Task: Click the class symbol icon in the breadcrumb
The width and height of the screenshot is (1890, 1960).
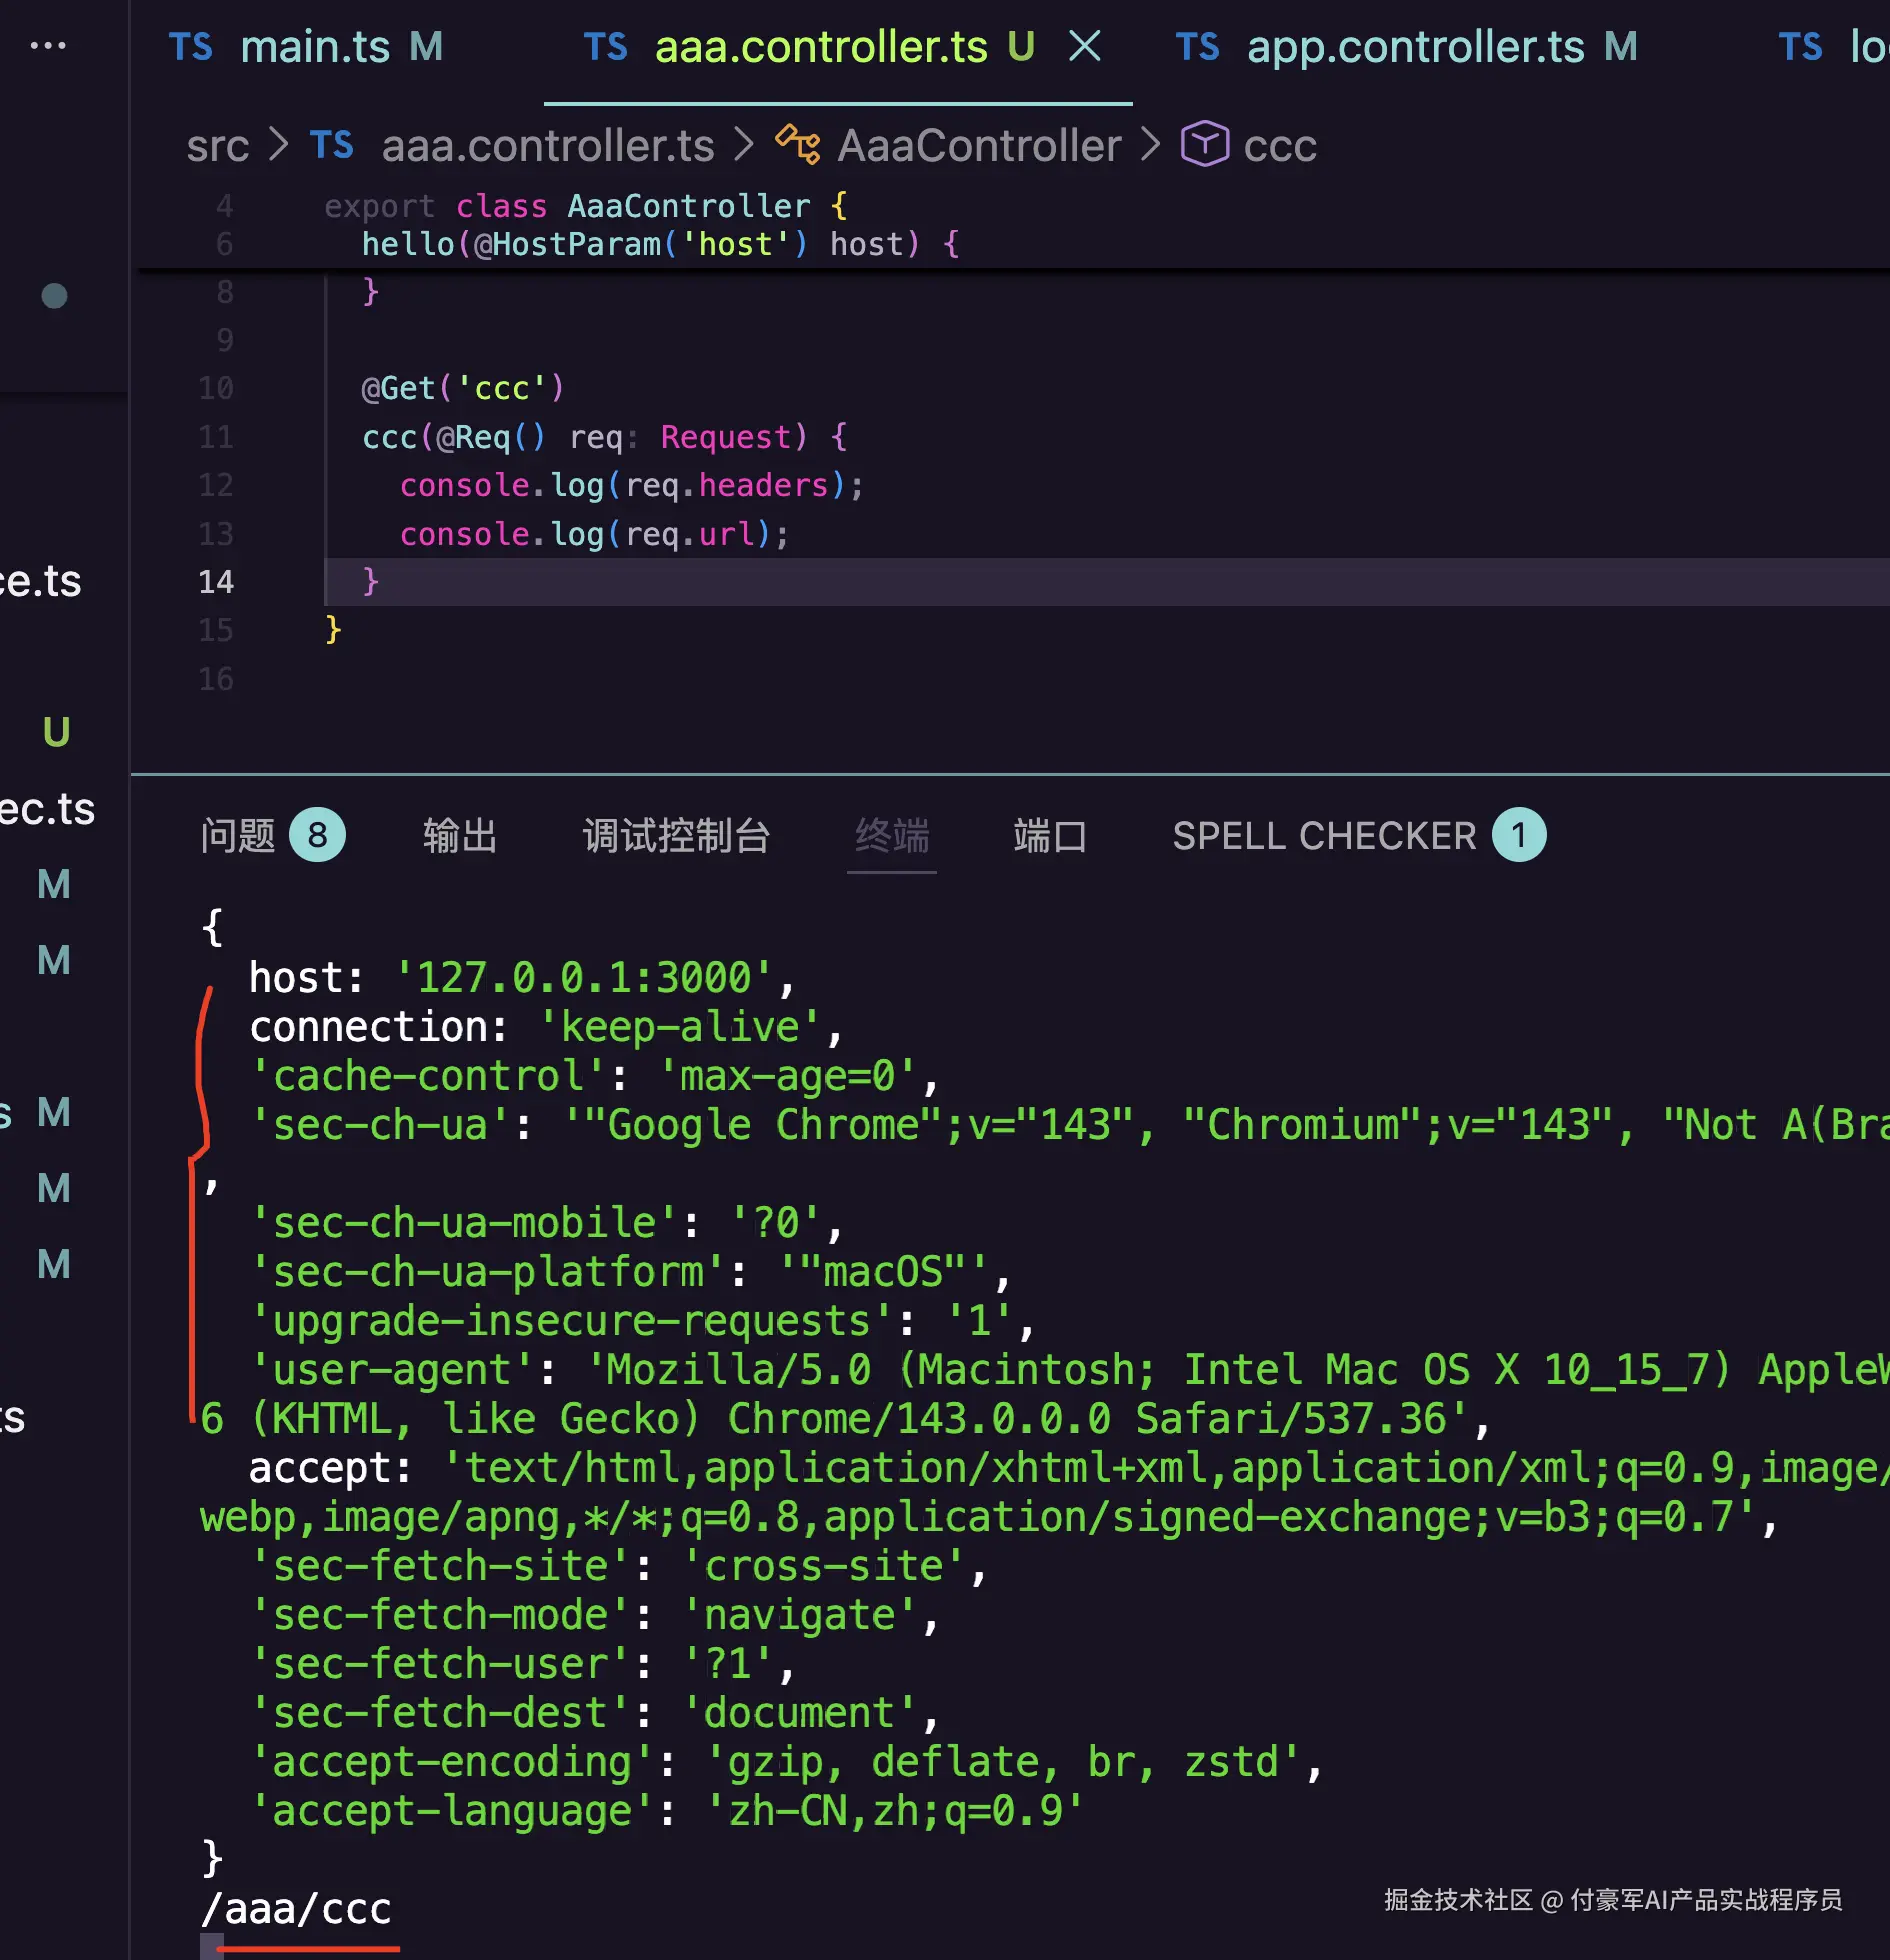Action: (x=798, y=145)
